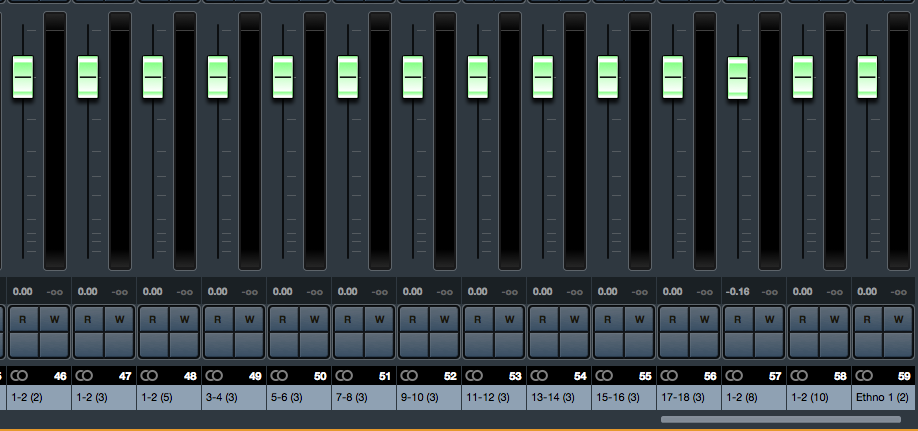Turn on Write automation for channel 50
This screenshot has width=918, height=431.
[x=314, y=319]
